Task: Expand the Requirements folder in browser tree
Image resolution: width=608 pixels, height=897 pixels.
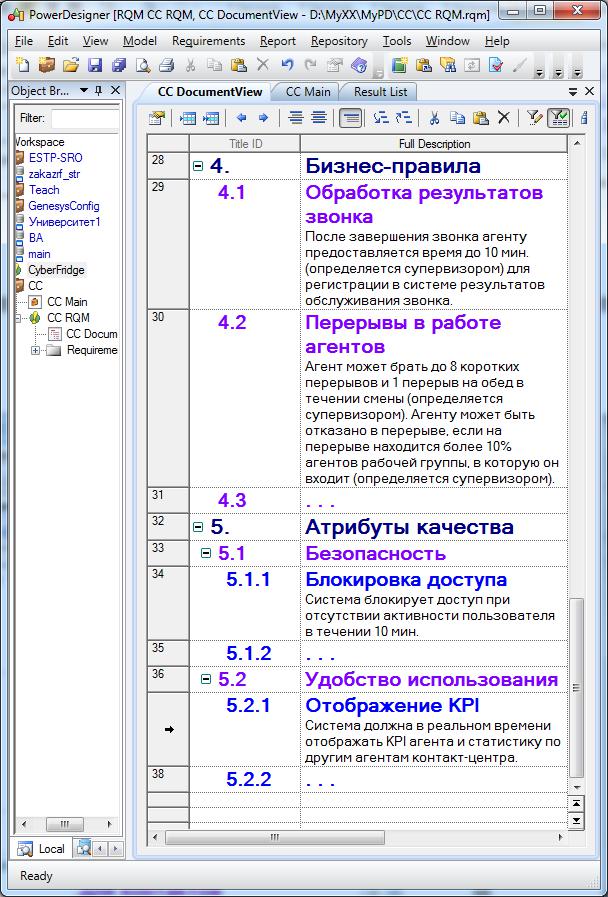Action: [35, 350]
